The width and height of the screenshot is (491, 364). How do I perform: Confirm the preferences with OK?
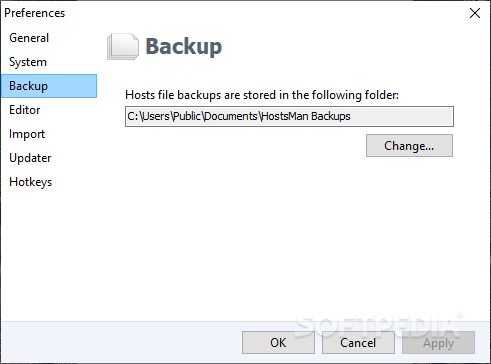tap(278, 342)
